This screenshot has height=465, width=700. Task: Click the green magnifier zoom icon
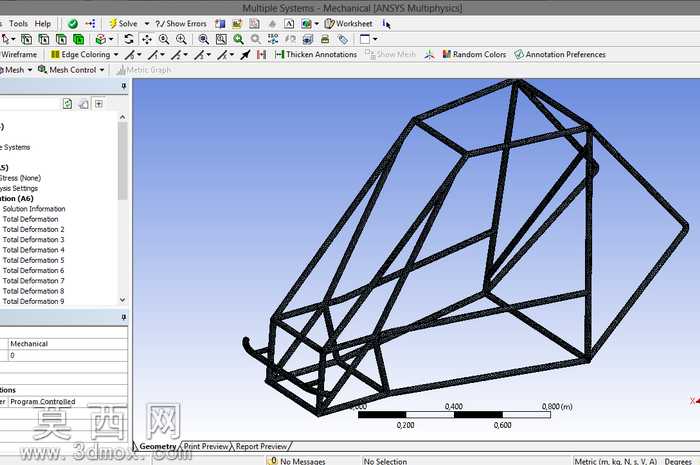coord(238,39)
